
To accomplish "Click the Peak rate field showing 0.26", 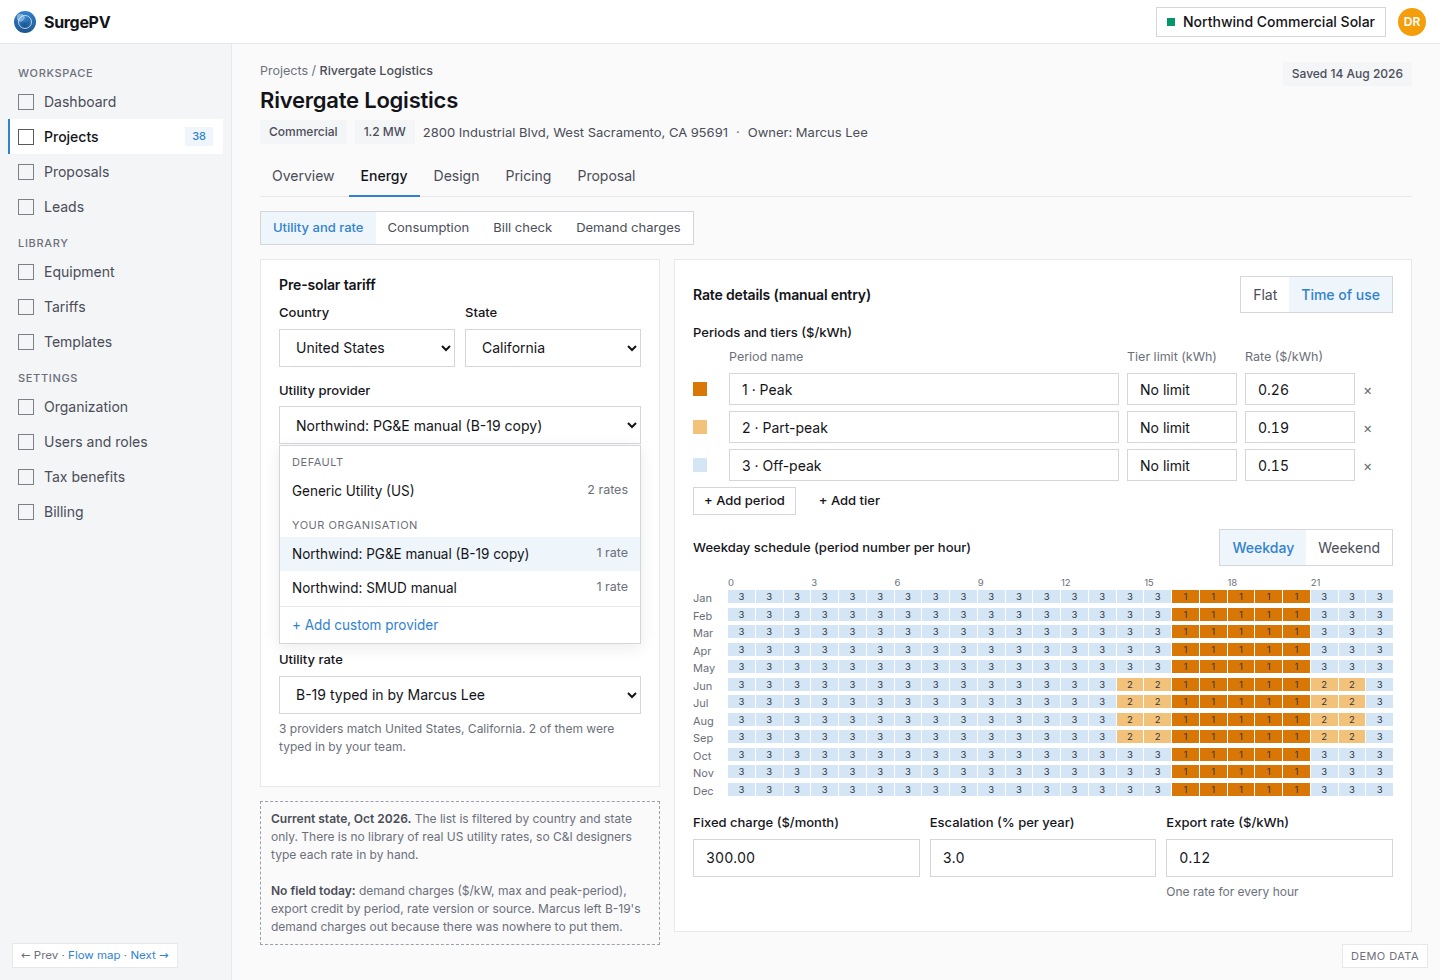I will pyautogui.click(x=1300, y=390).
